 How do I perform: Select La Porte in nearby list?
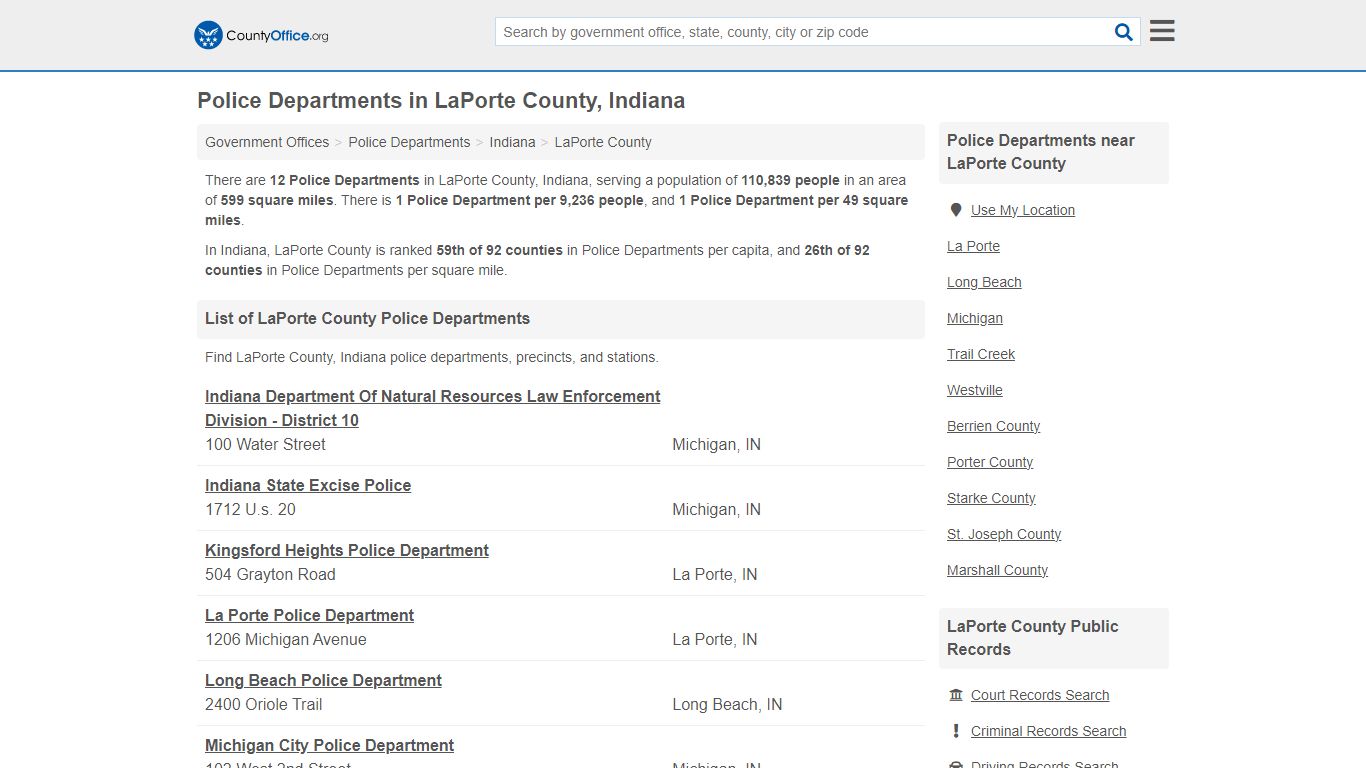(x=973, y=246)
